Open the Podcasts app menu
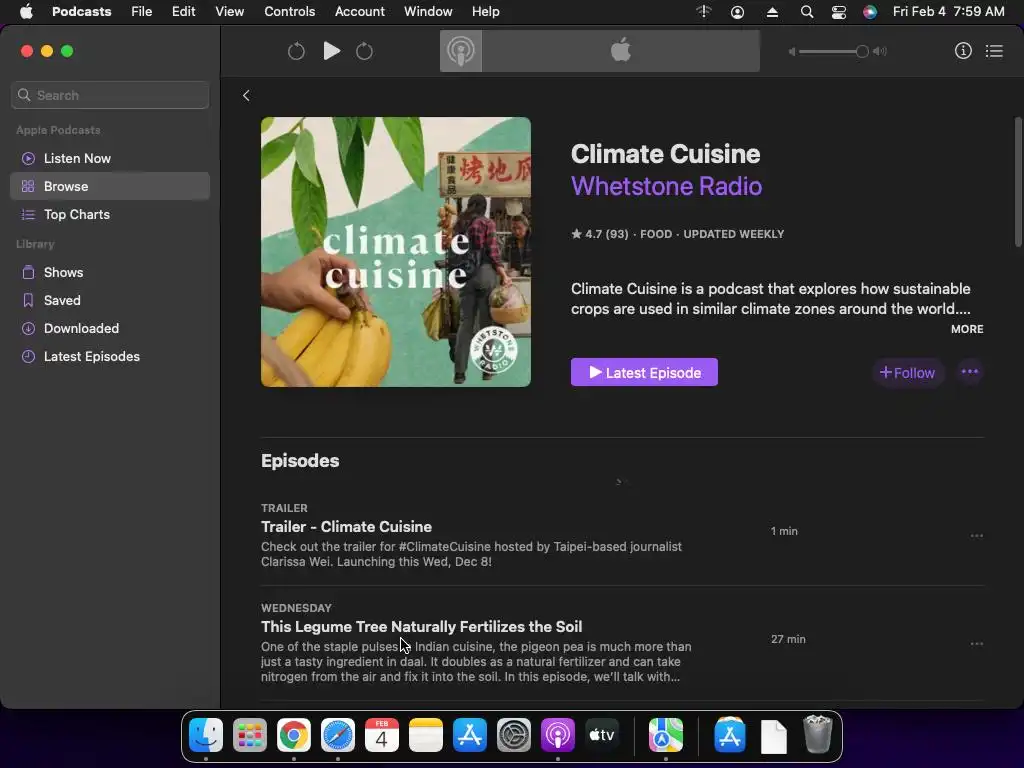The image size is (1024, 768). (x=82, y=12)
